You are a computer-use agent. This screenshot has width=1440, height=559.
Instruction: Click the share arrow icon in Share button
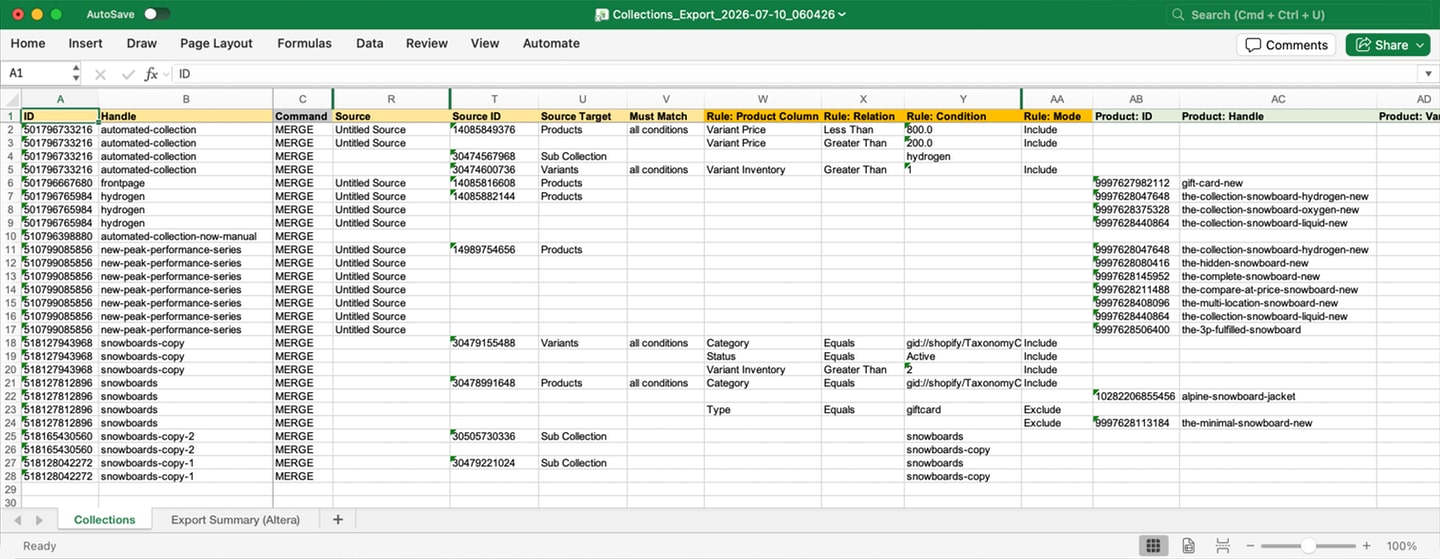1364,45
